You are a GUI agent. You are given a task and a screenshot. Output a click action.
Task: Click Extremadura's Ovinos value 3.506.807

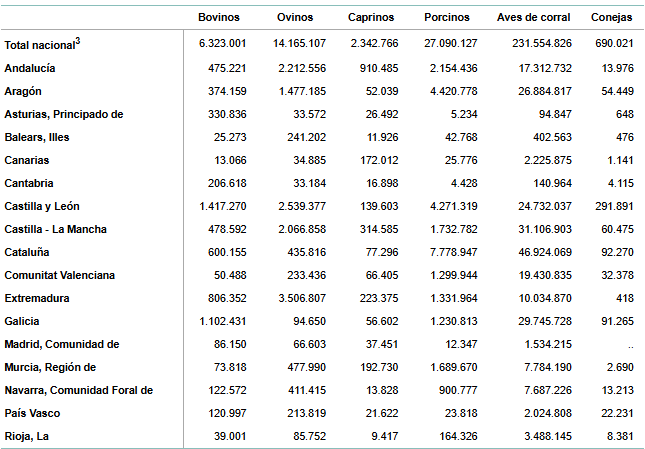point(299,298)
